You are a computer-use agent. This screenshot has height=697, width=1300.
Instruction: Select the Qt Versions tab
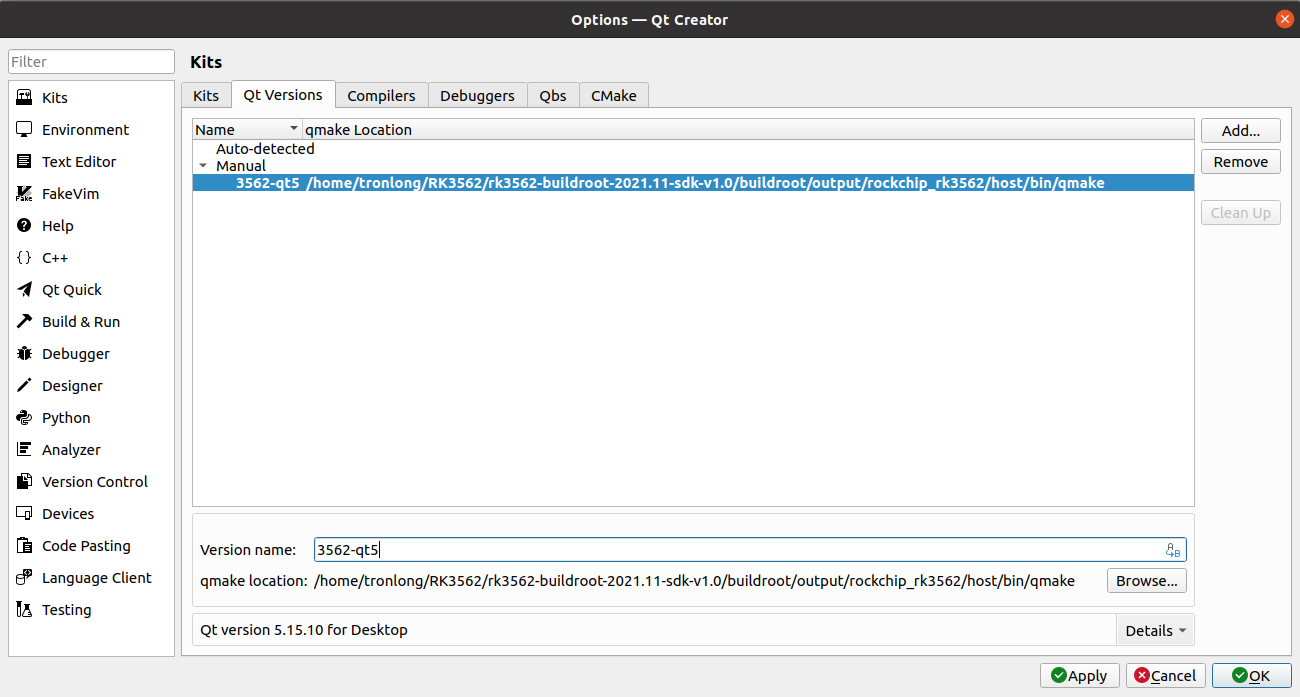coord(283,95)
